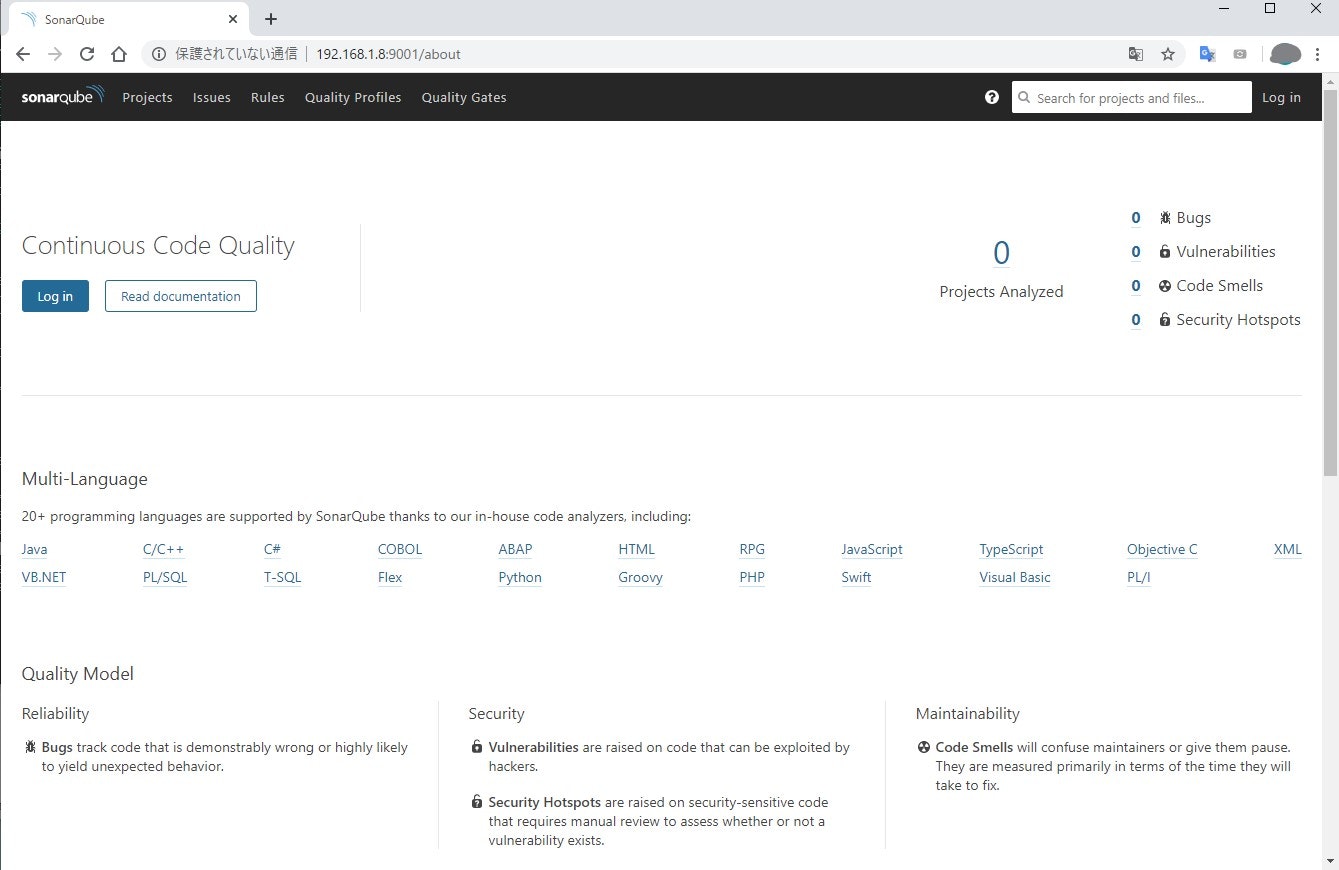Click the Quality Model heading
This screenshot has width=1339, height=870.
[78, 674]
